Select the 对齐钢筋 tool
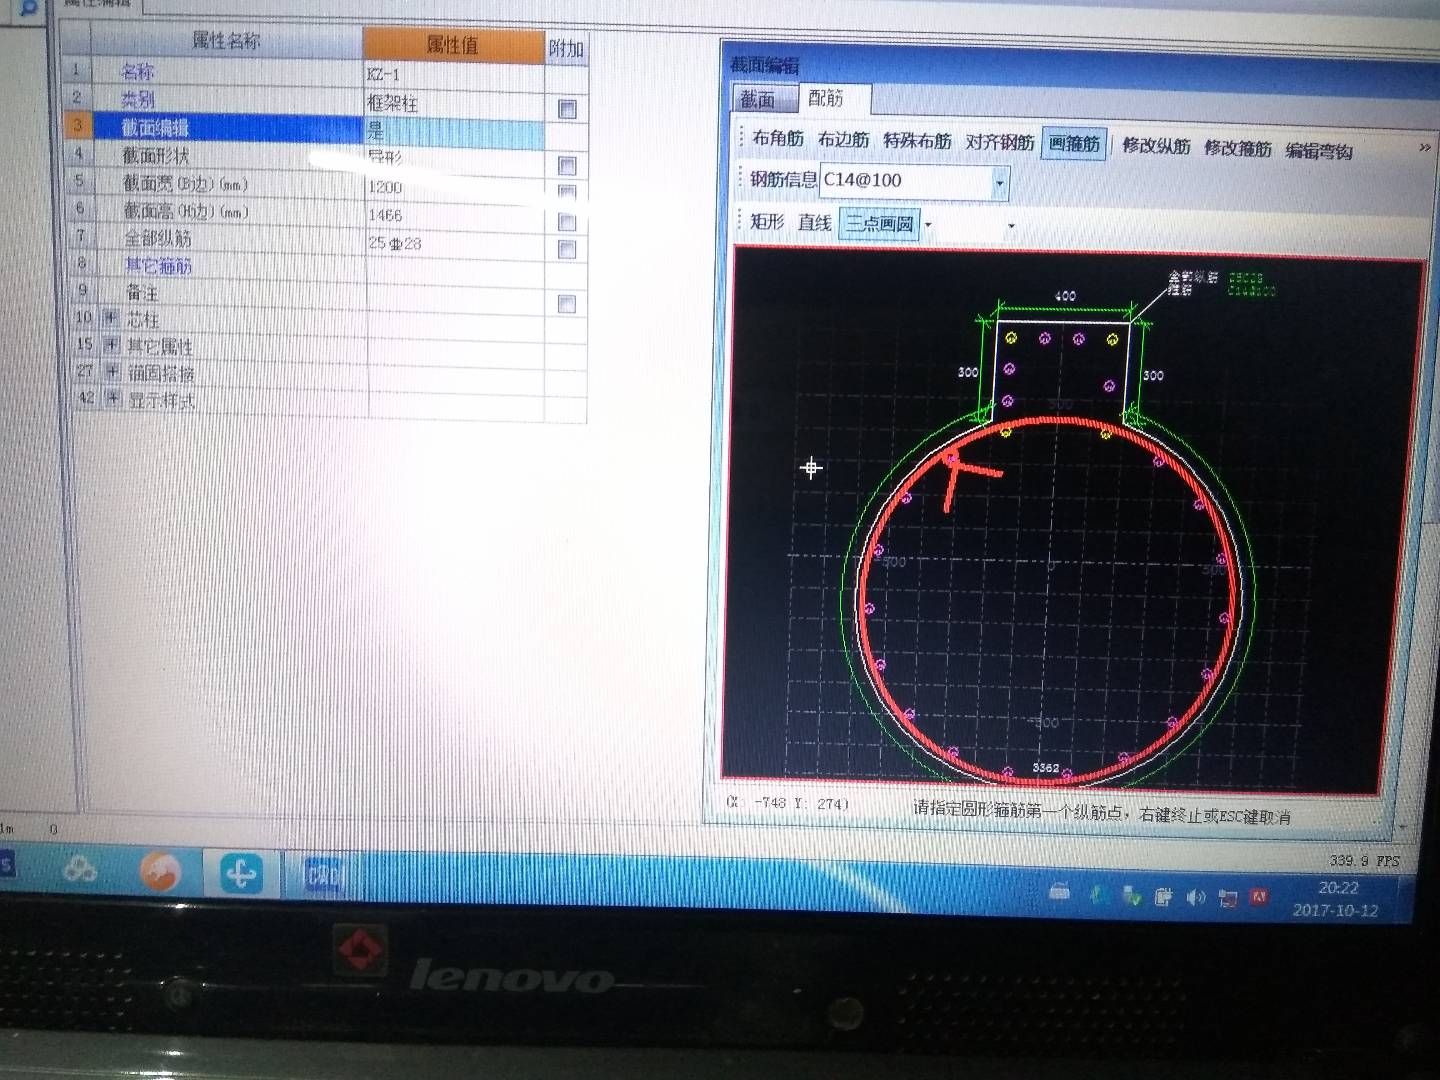Viewport: 1440px width, 1080px height. pos(999,142)
